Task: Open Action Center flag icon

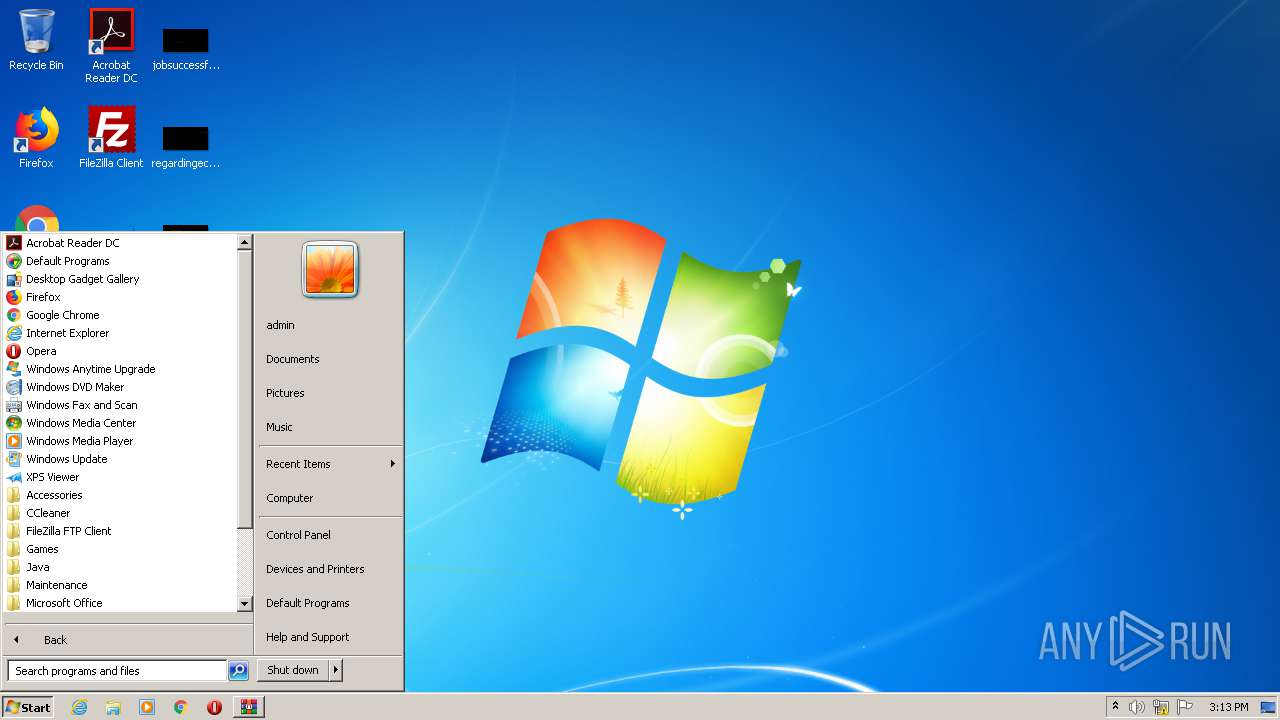Action: 1185,707
